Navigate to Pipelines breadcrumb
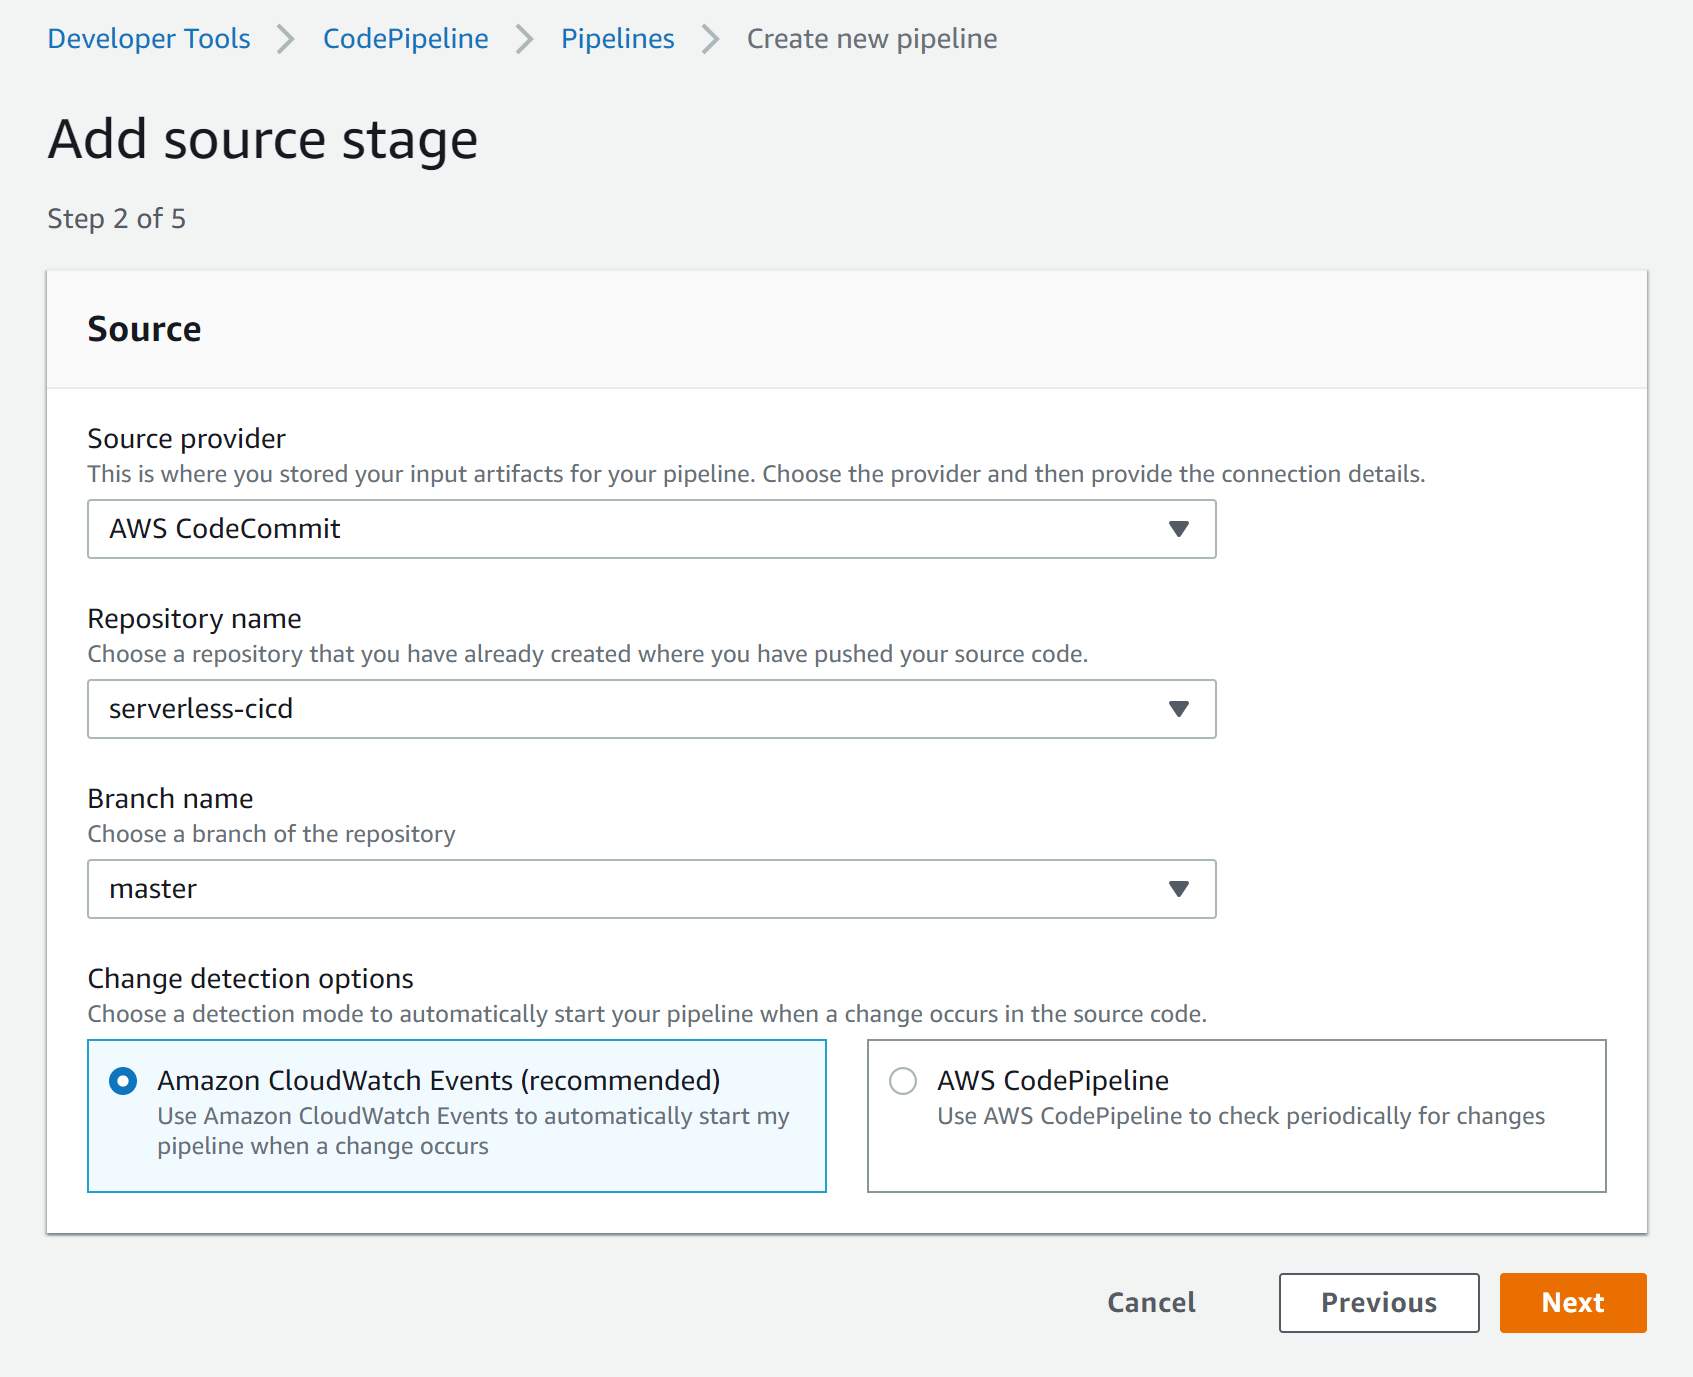 coord(617,38)
